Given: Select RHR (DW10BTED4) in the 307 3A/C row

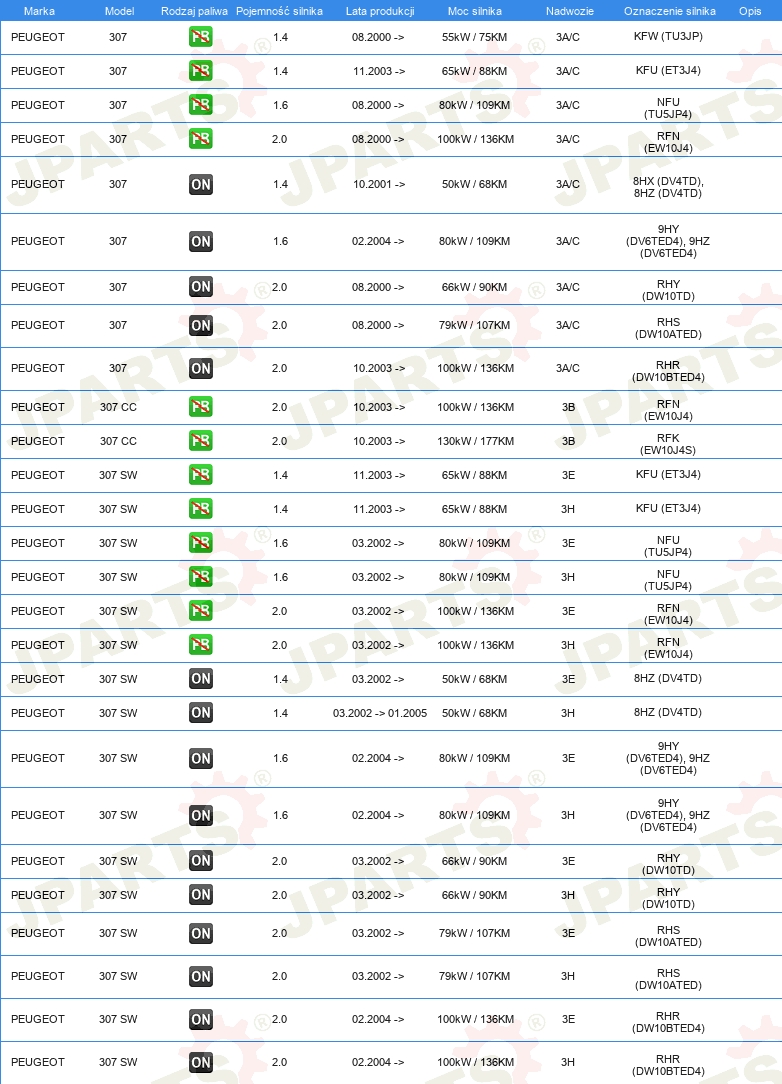Looking at the screenshot, I should coord(668,371).
